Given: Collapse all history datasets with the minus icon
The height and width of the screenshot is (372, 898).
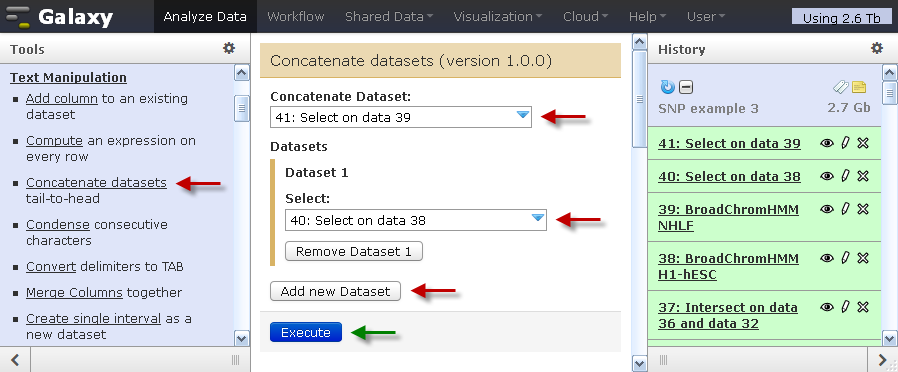Looking at the screenshot, I should [686, 88].
